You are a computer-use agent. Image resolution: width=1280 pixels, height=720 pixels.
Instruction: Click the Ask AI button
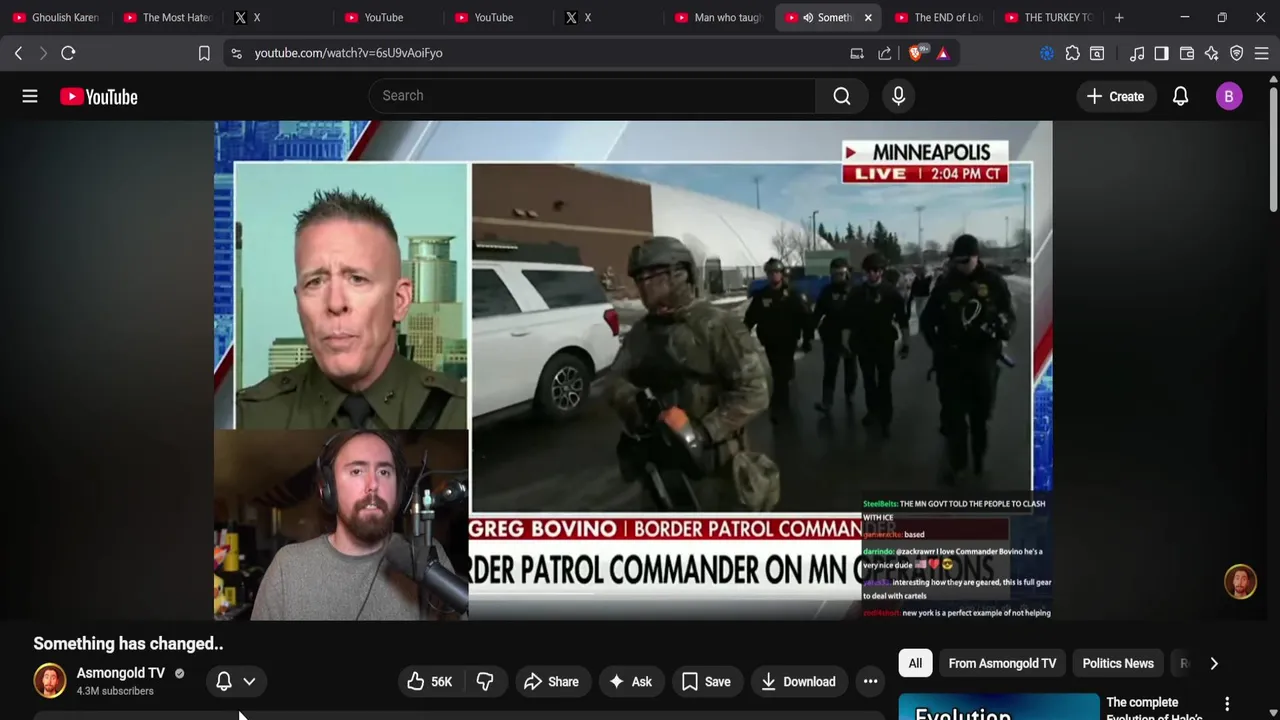pos(630,681)
